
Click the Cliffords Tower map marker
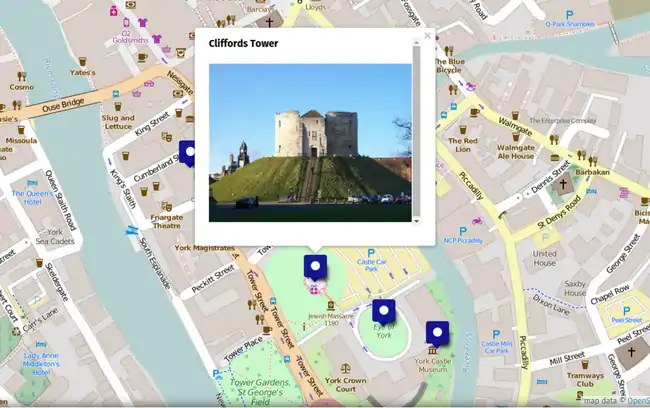[x=316, y=268]
